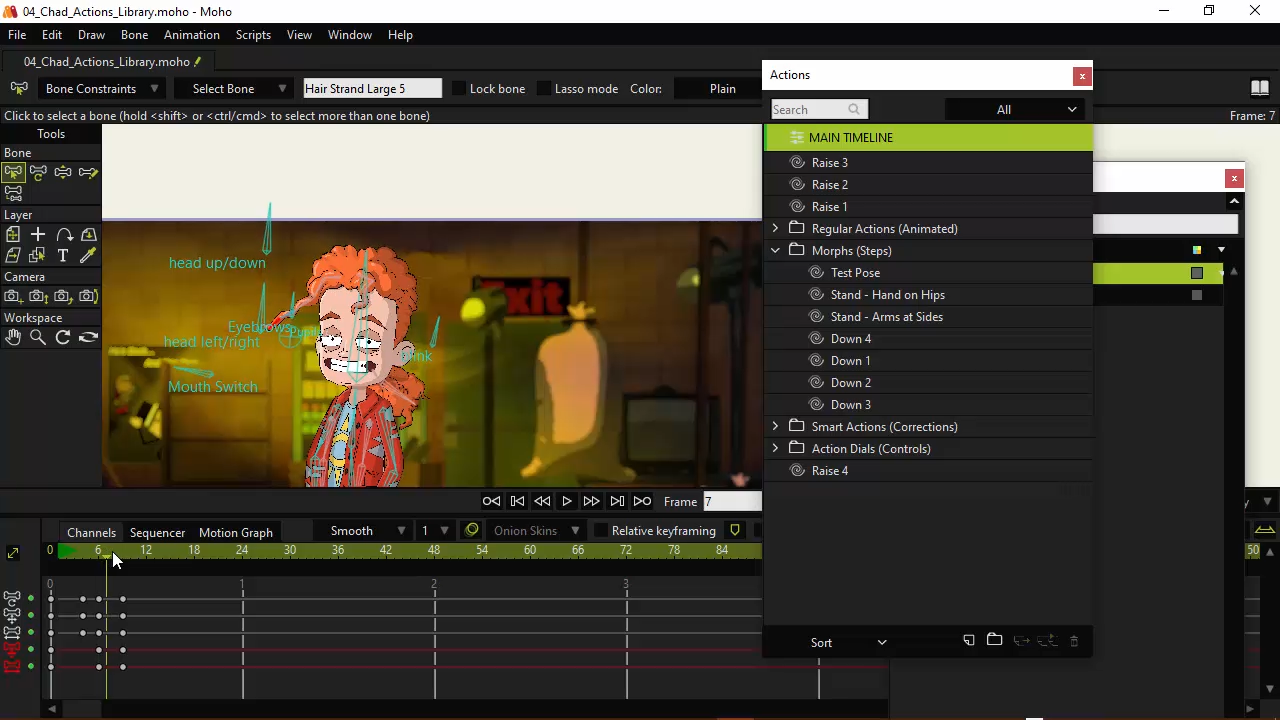The width and height of the screenshot is (1280, 720).
Task: Click the new folder icon in Actions panel
Action: 994,641
